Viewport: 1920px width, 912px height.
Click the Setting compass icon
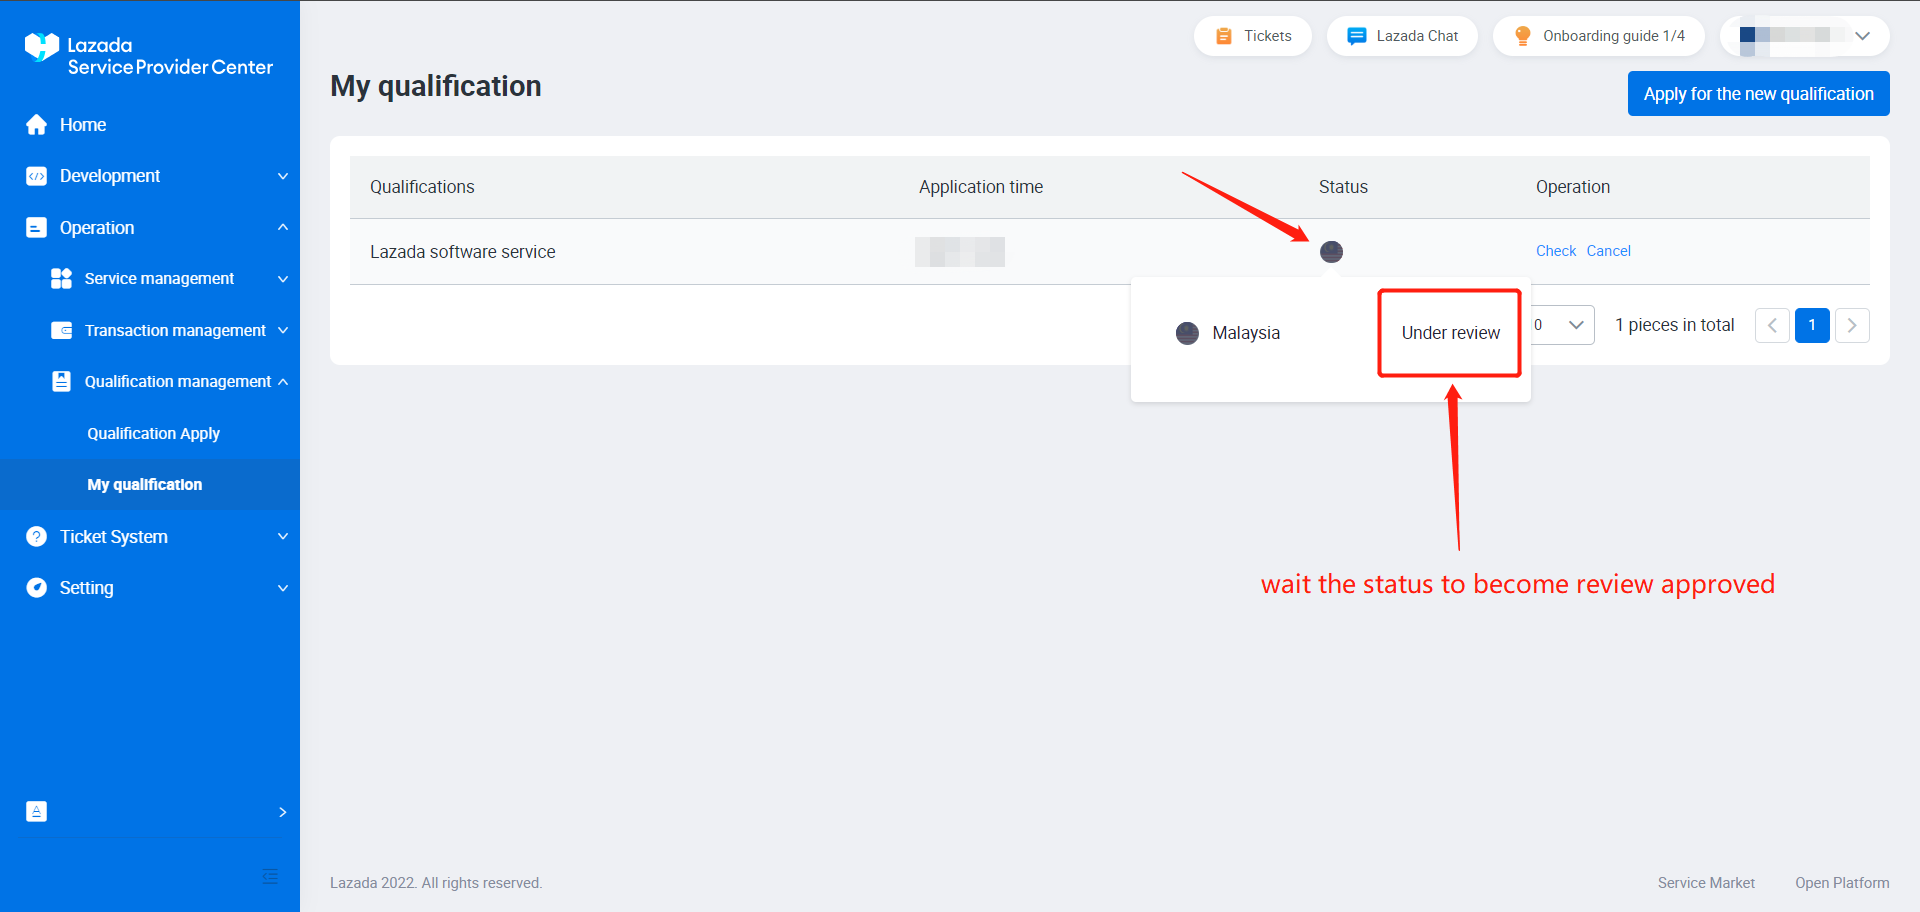pyautogui.click(x=37, y=588)
